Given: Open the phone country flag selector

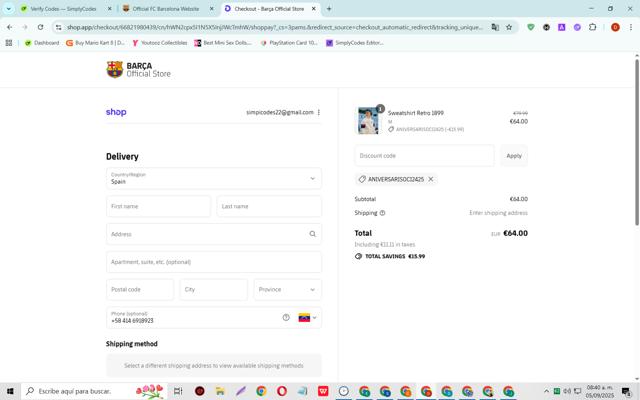Looking at the screenshot, I should point(308,318).
